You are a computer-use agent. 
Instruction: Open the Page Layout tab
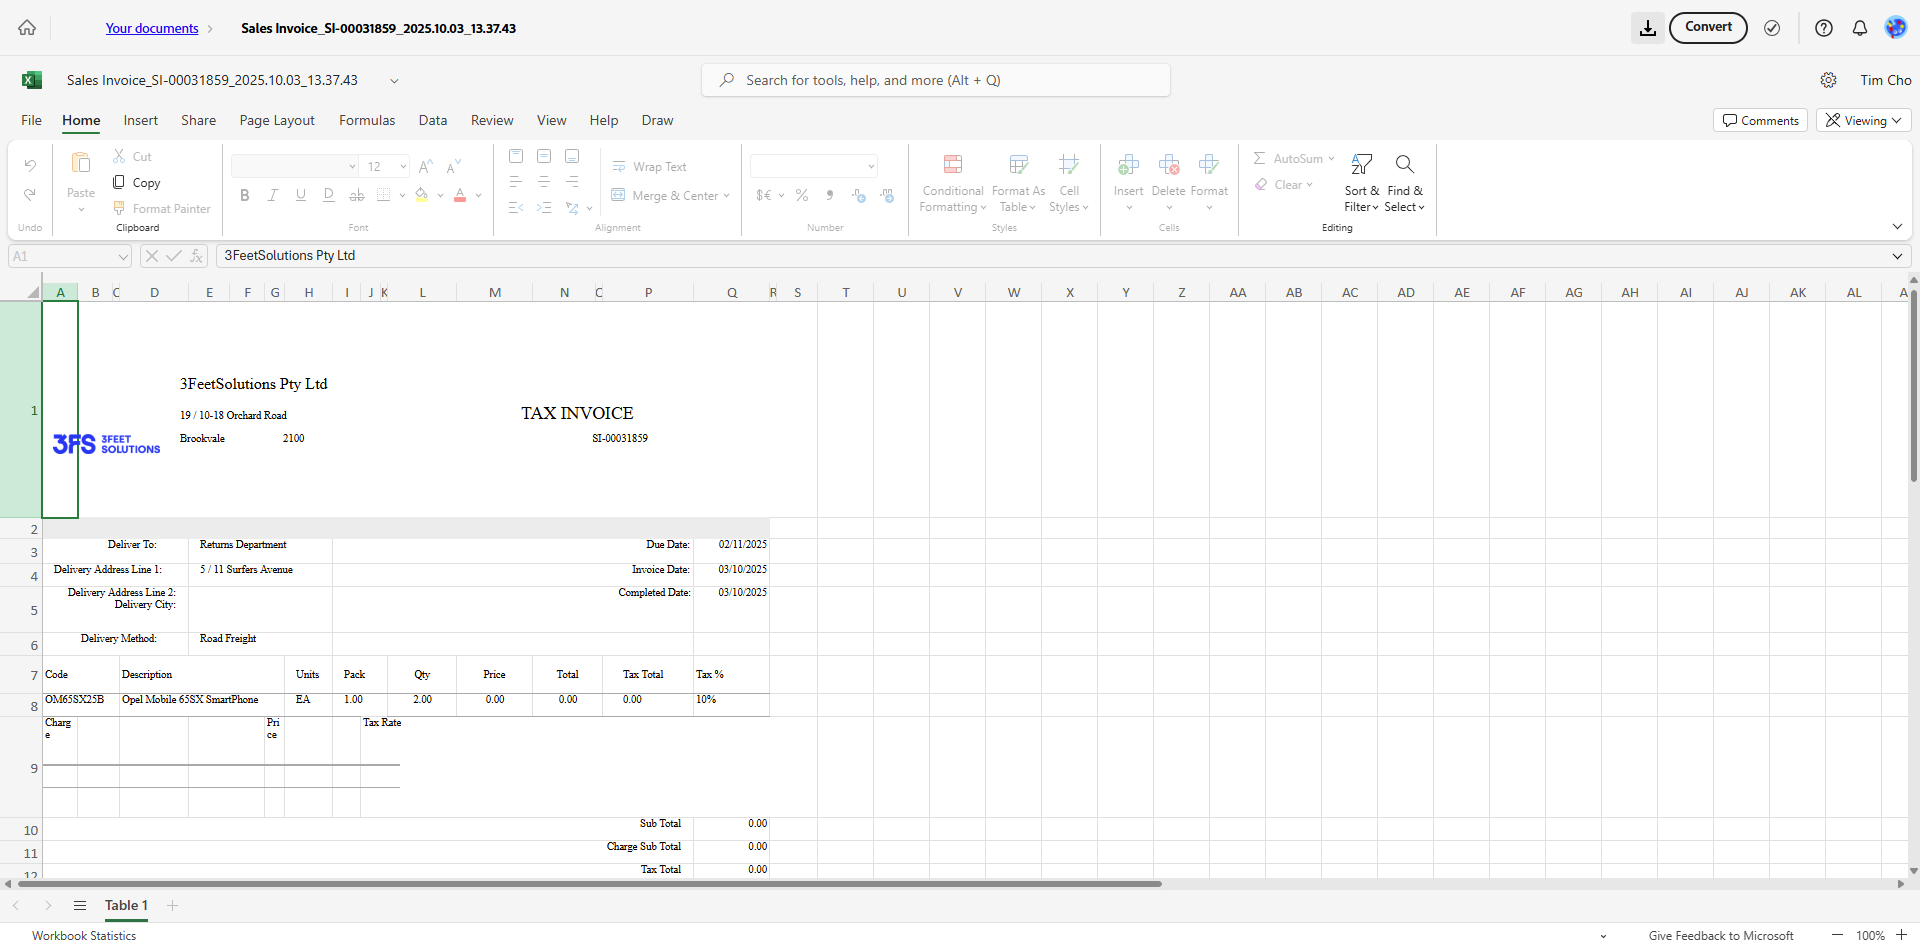pos(277,121)
